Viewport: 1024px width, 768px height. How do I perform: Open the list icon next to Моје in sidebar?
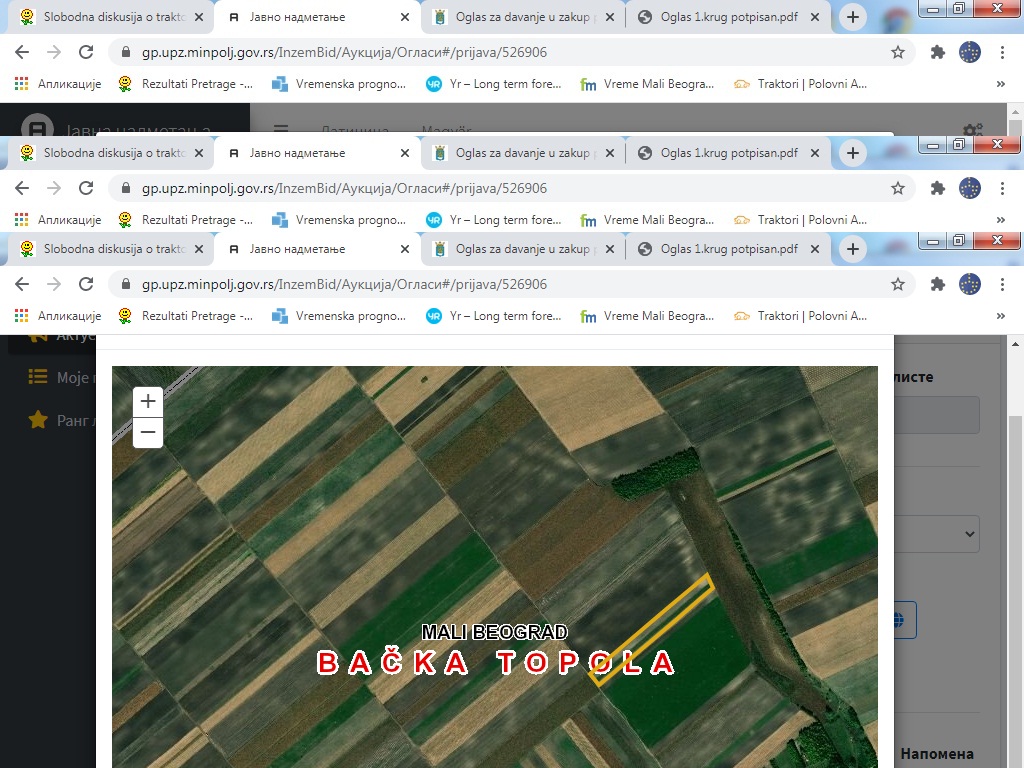coord(38,377)
